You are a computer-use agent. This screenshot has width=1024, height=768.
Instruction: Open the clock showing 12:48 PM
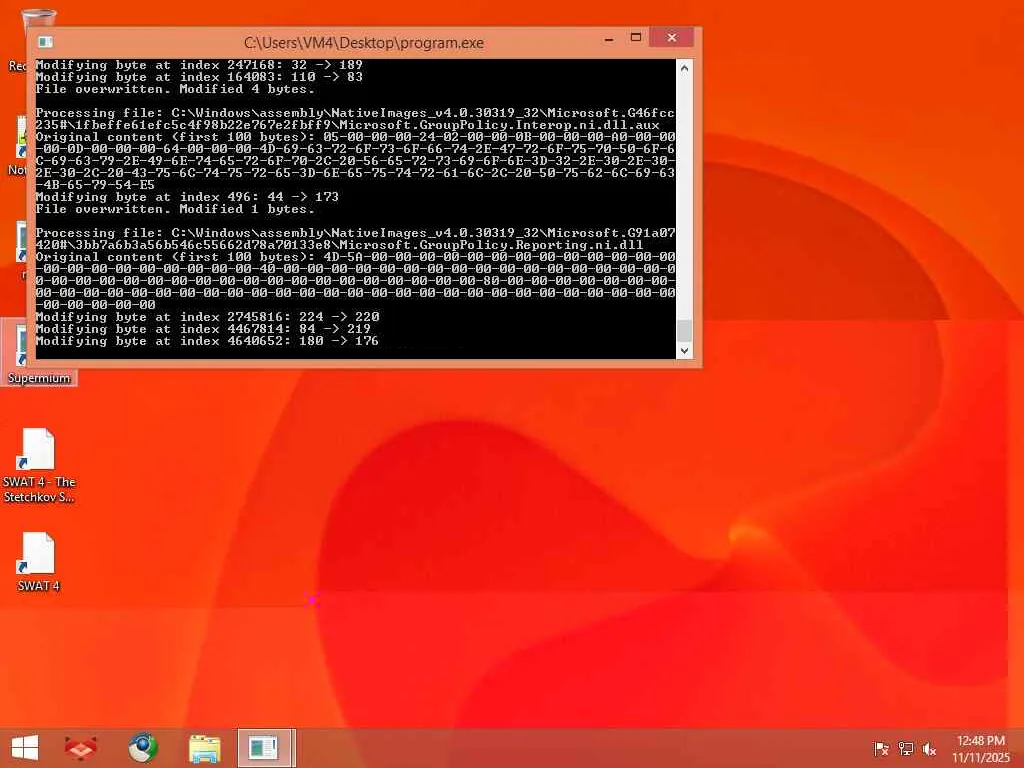click(980, 741)
